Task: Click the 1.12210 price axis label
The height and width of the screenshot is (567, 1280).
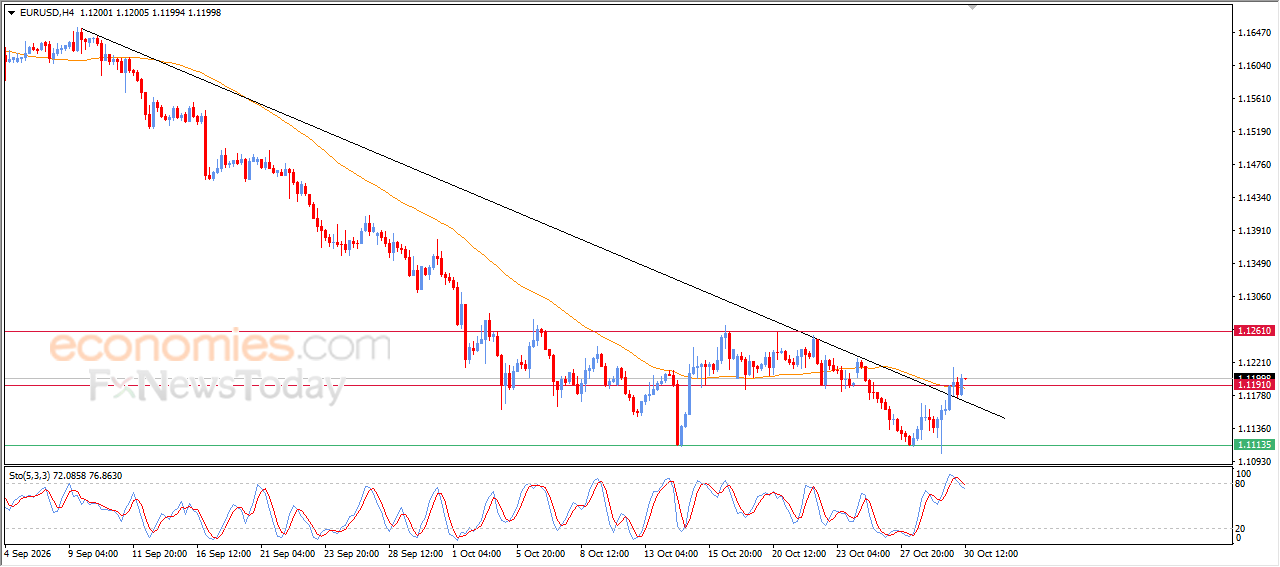Action: pos(1253,363)
